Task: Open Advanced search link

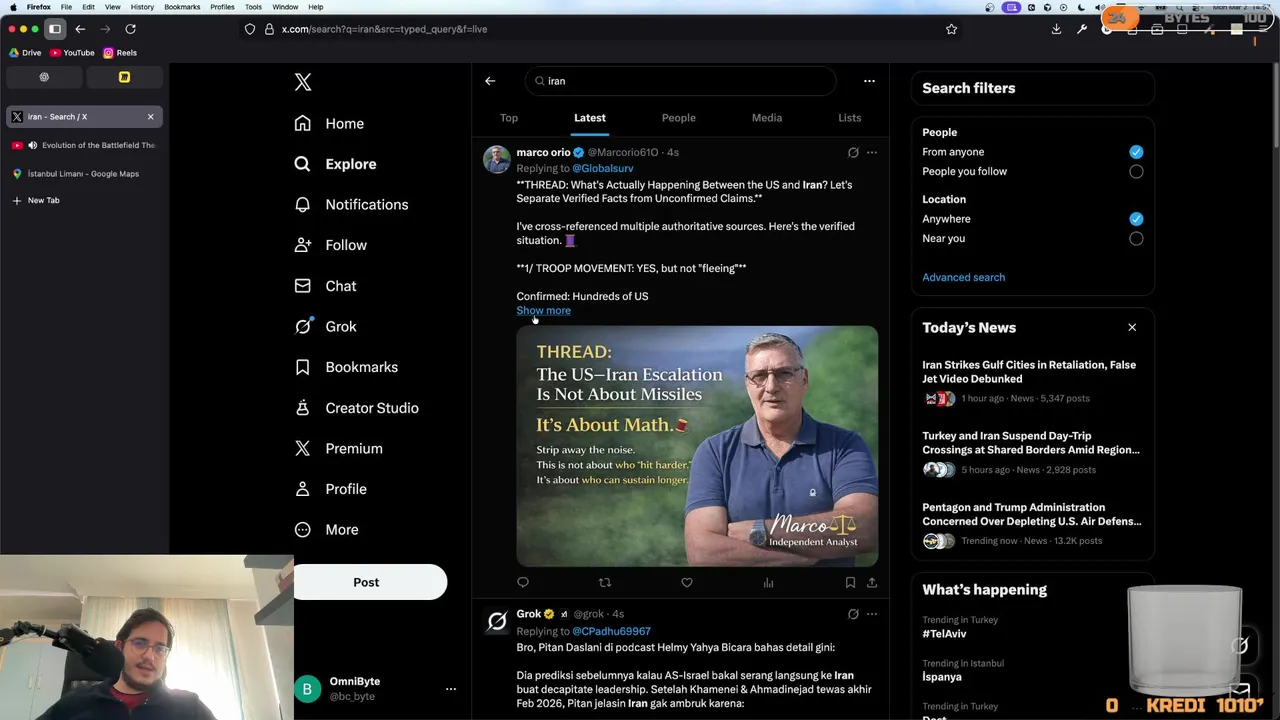Action: click(x=963, y=277)
